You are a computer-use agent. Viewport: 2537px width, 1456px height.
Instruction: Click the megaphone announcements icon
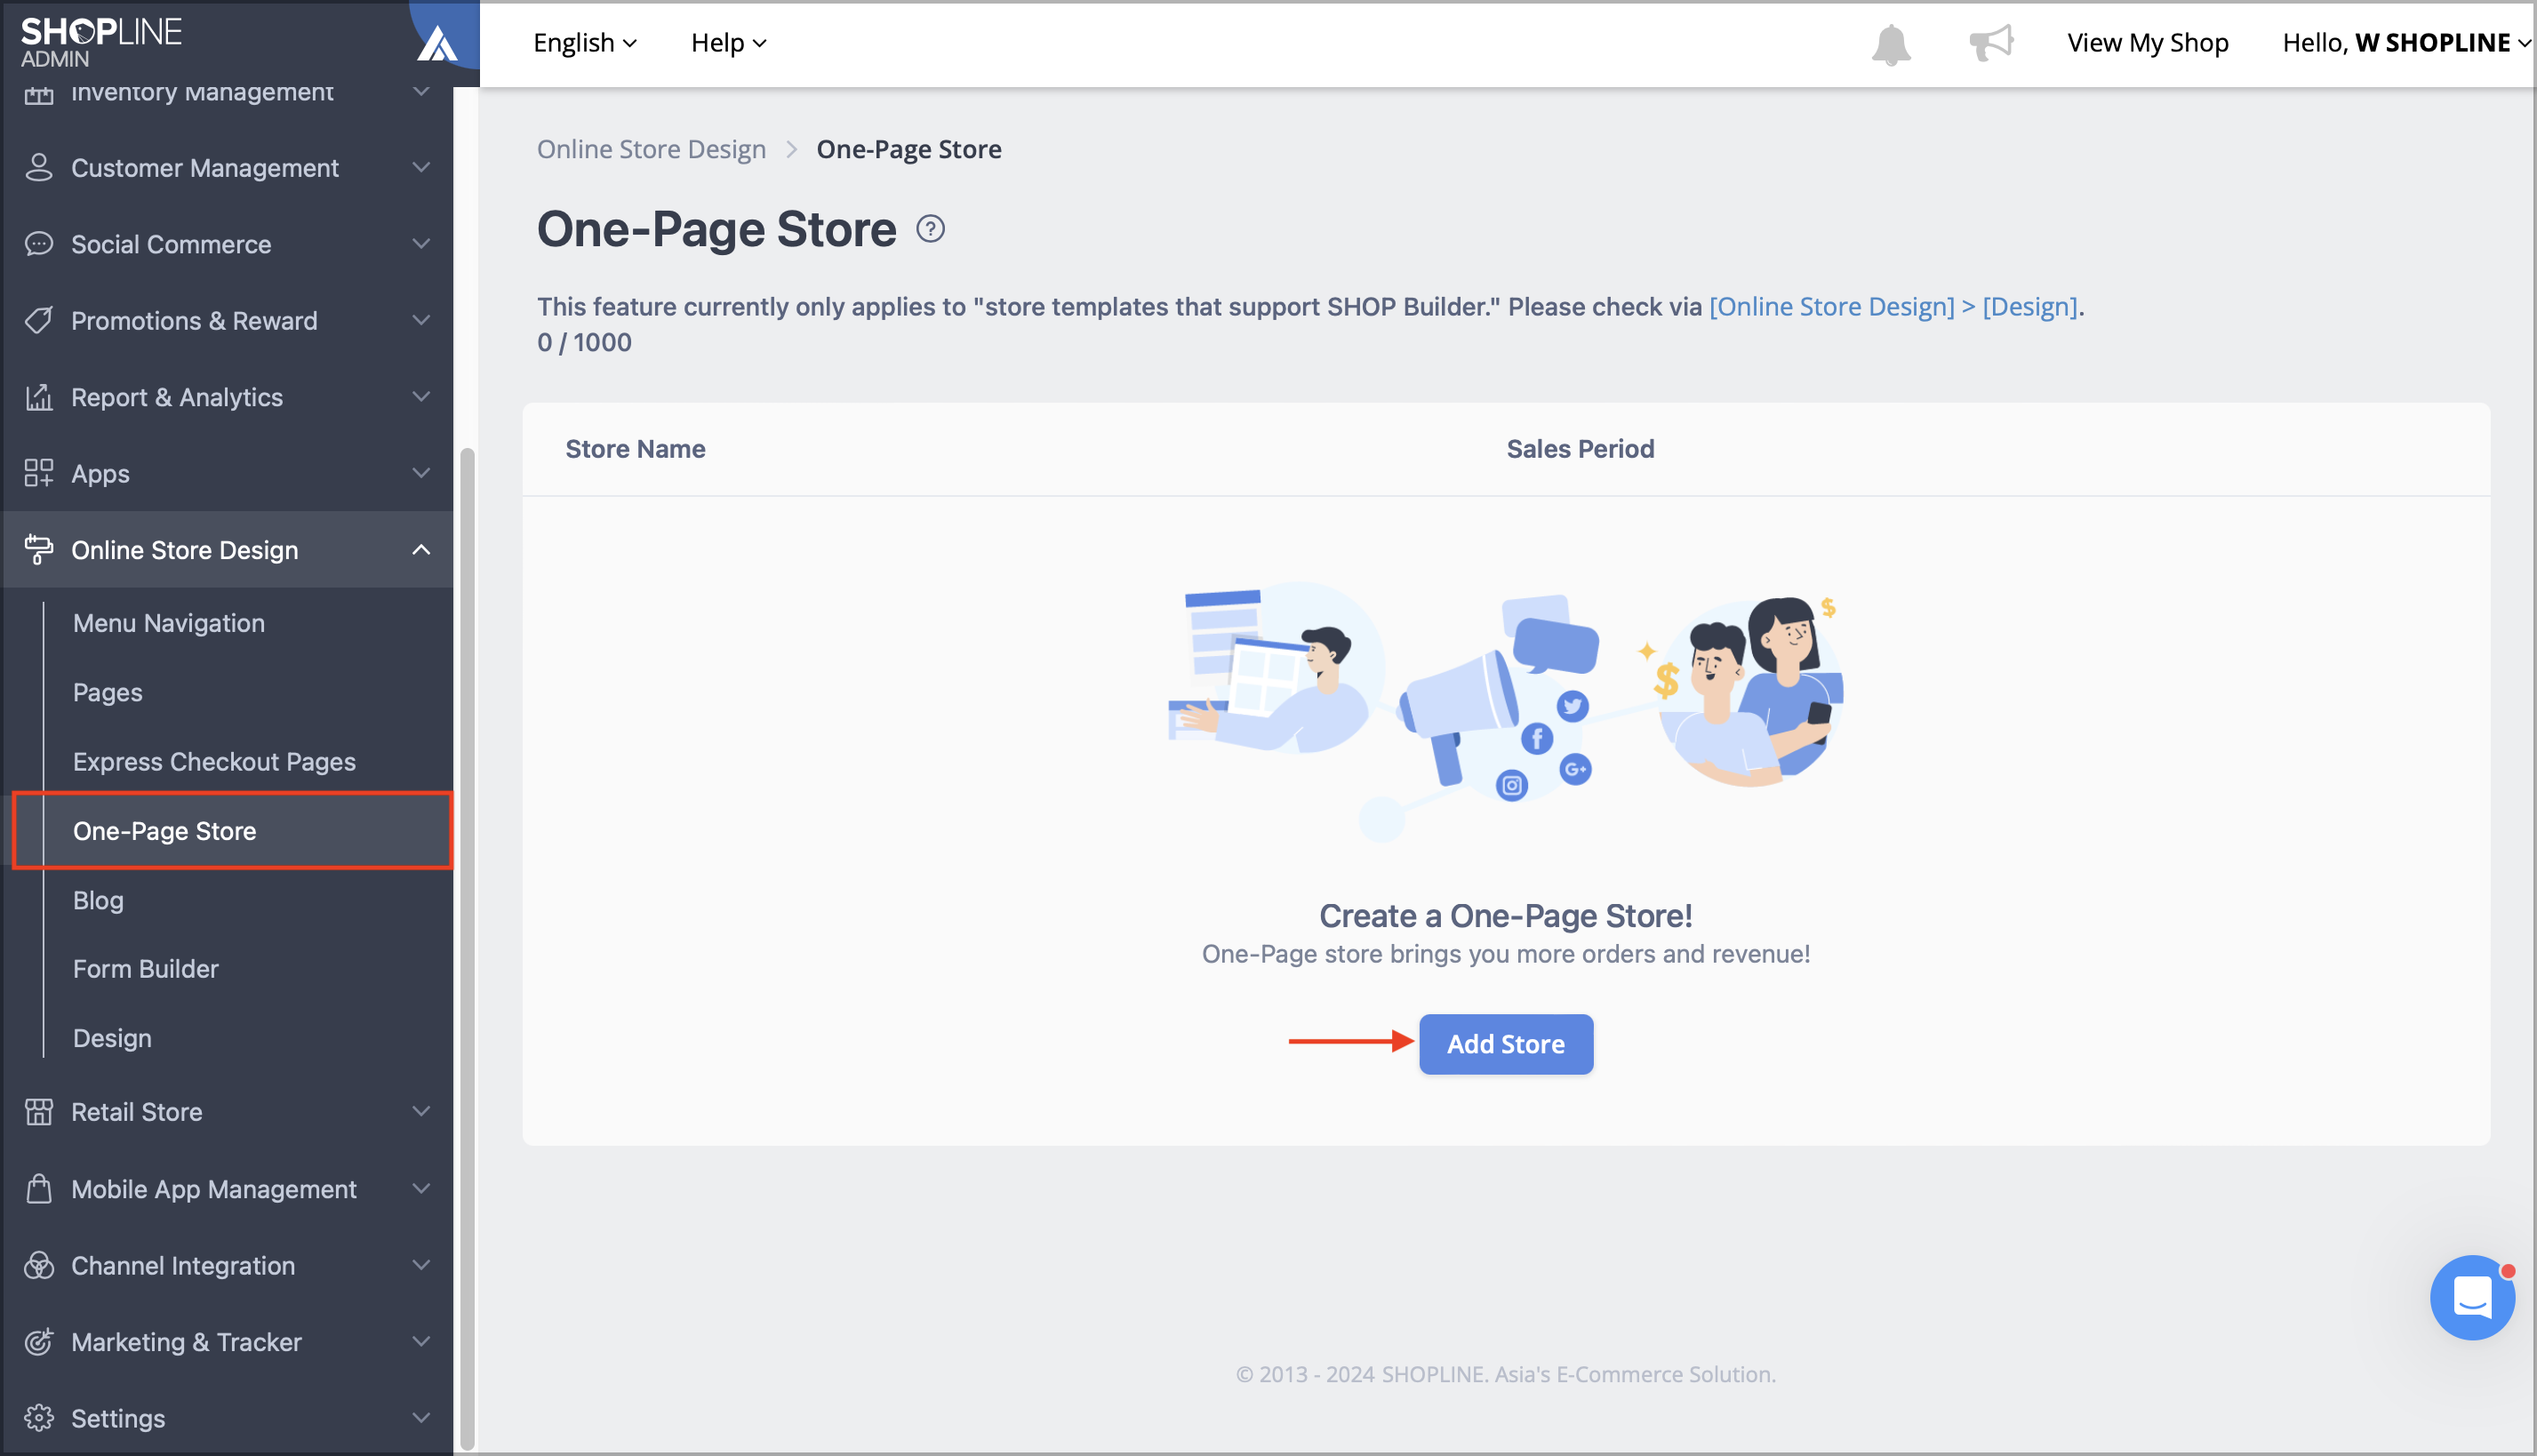(x=1990, y=43)
